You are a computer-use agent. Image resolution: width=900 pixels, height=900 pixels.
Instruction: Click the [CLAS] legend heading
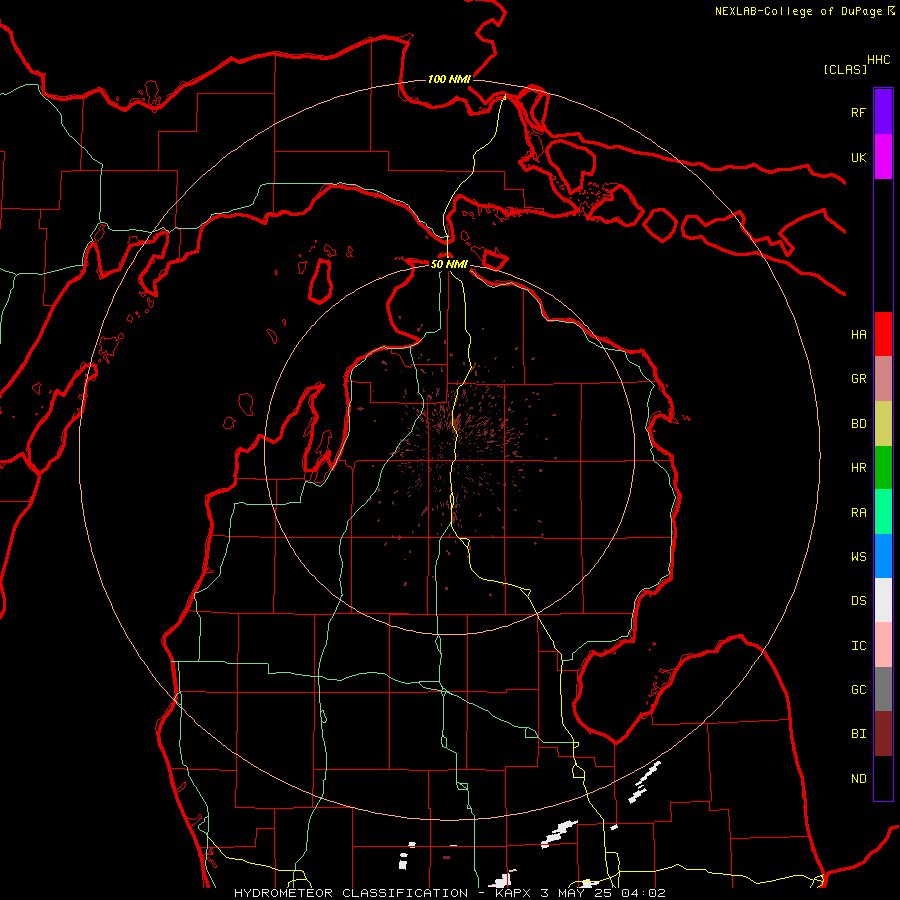pyautogui.click(x=845, y=69)
